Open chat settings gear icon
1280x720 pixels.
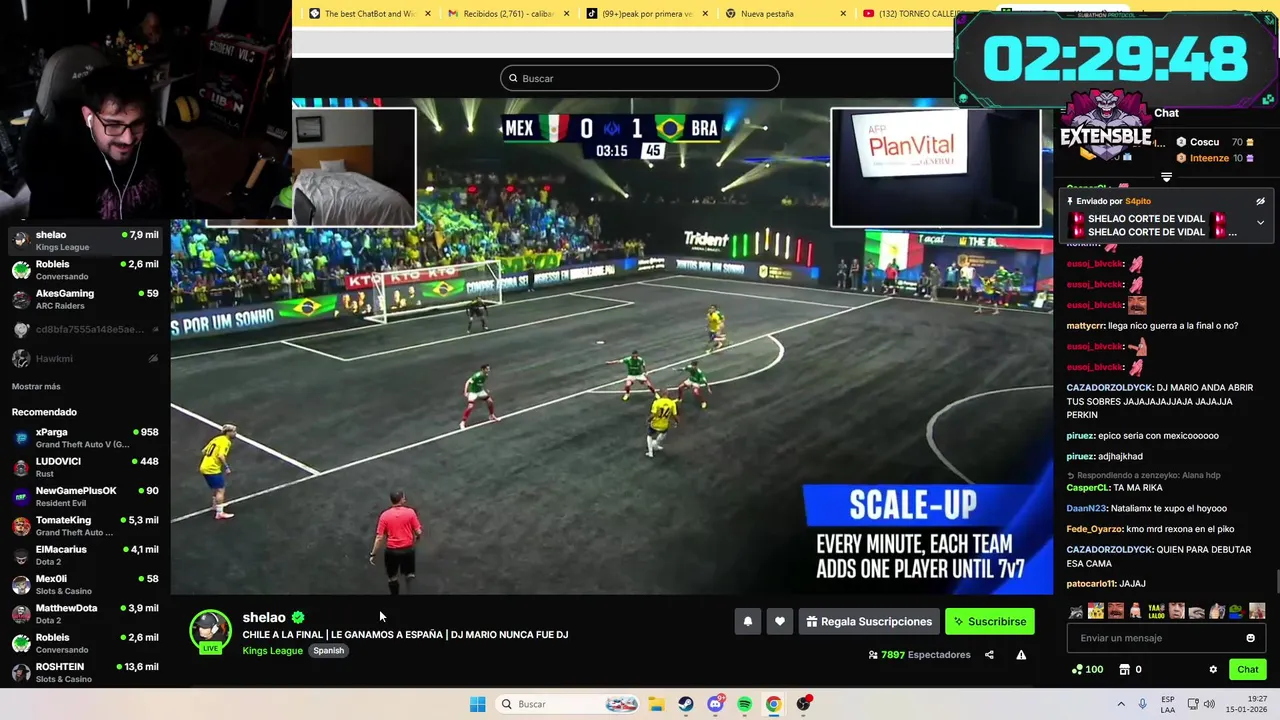click(x=1213, y=669)
